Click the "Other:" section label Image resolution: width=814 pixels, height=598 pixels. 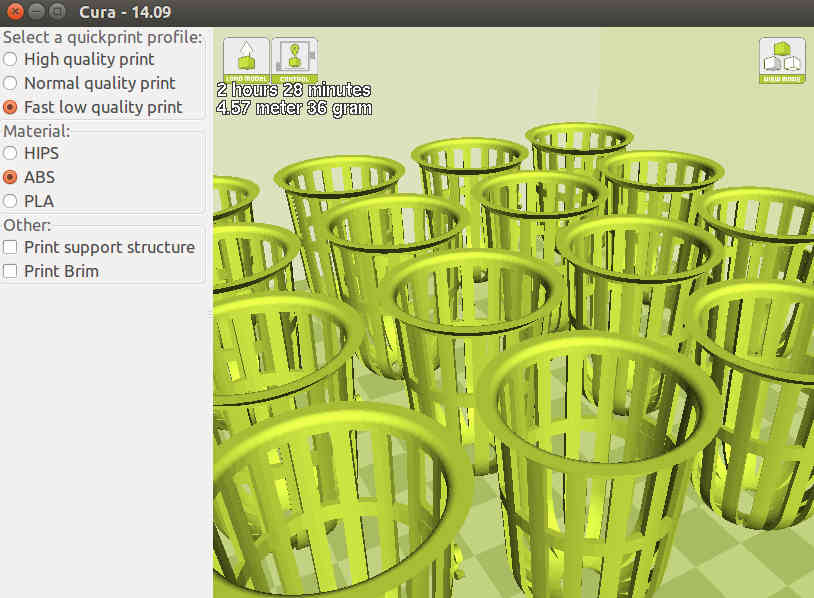pyautogui.click(x=27, y=225)
